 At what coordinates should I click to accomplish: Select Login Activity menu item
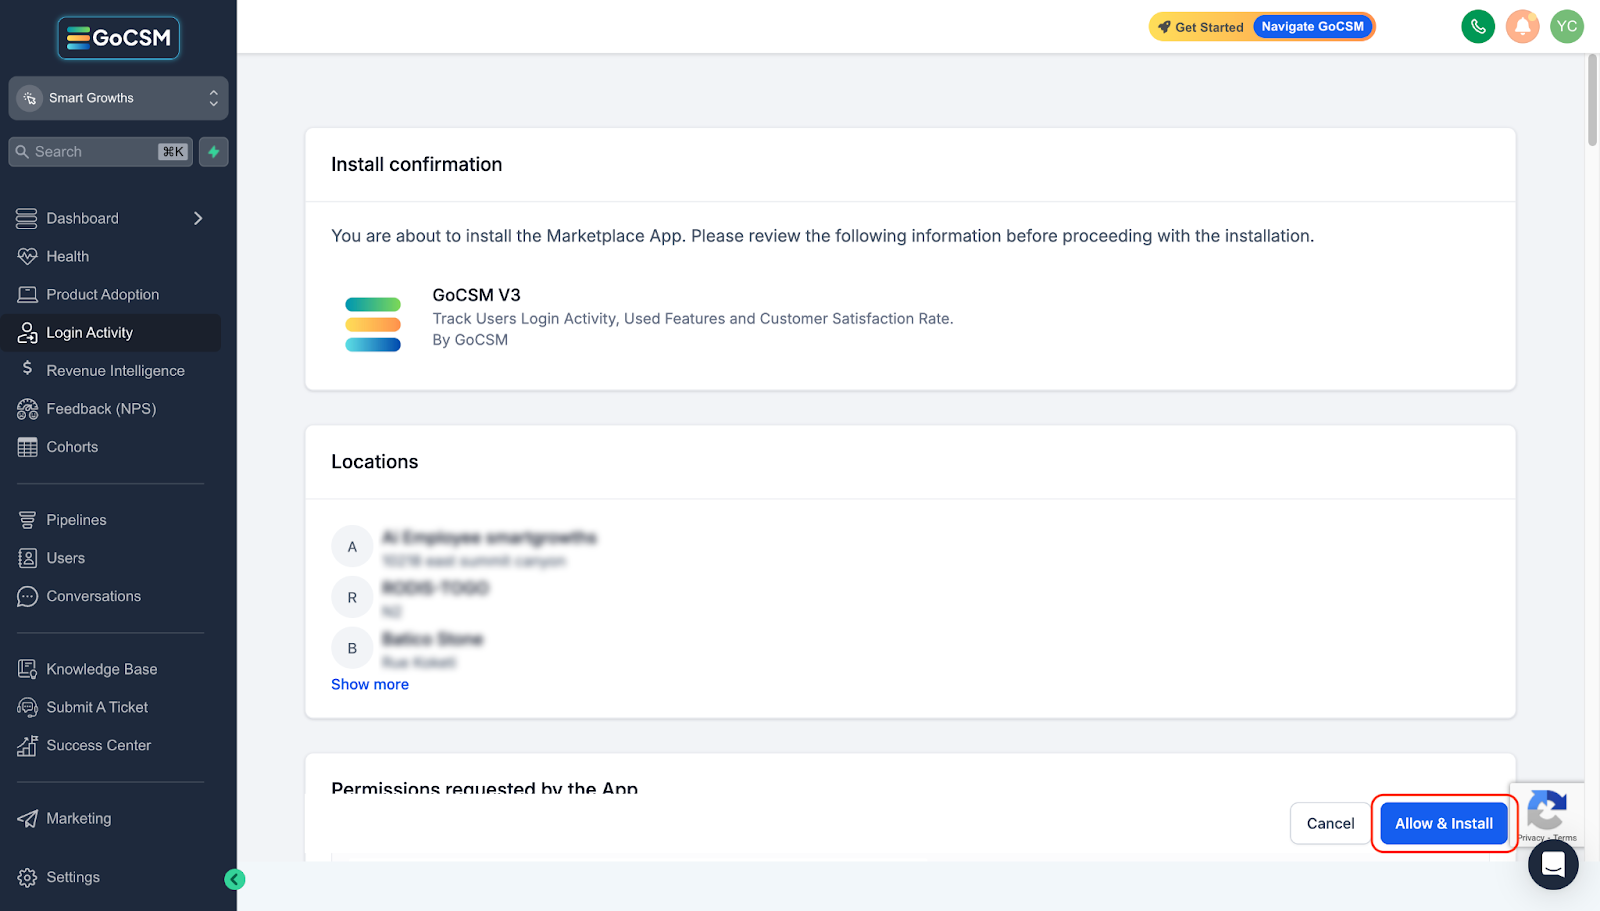(89, 332)
